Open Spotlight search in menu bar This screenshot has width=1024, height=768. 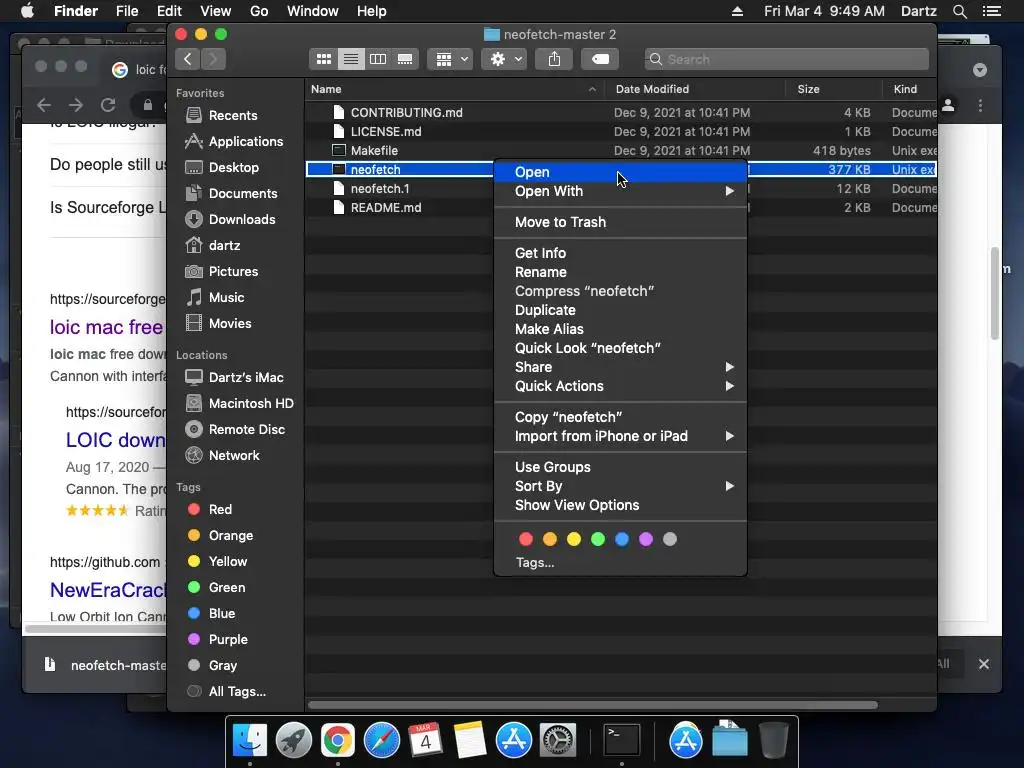959,11
